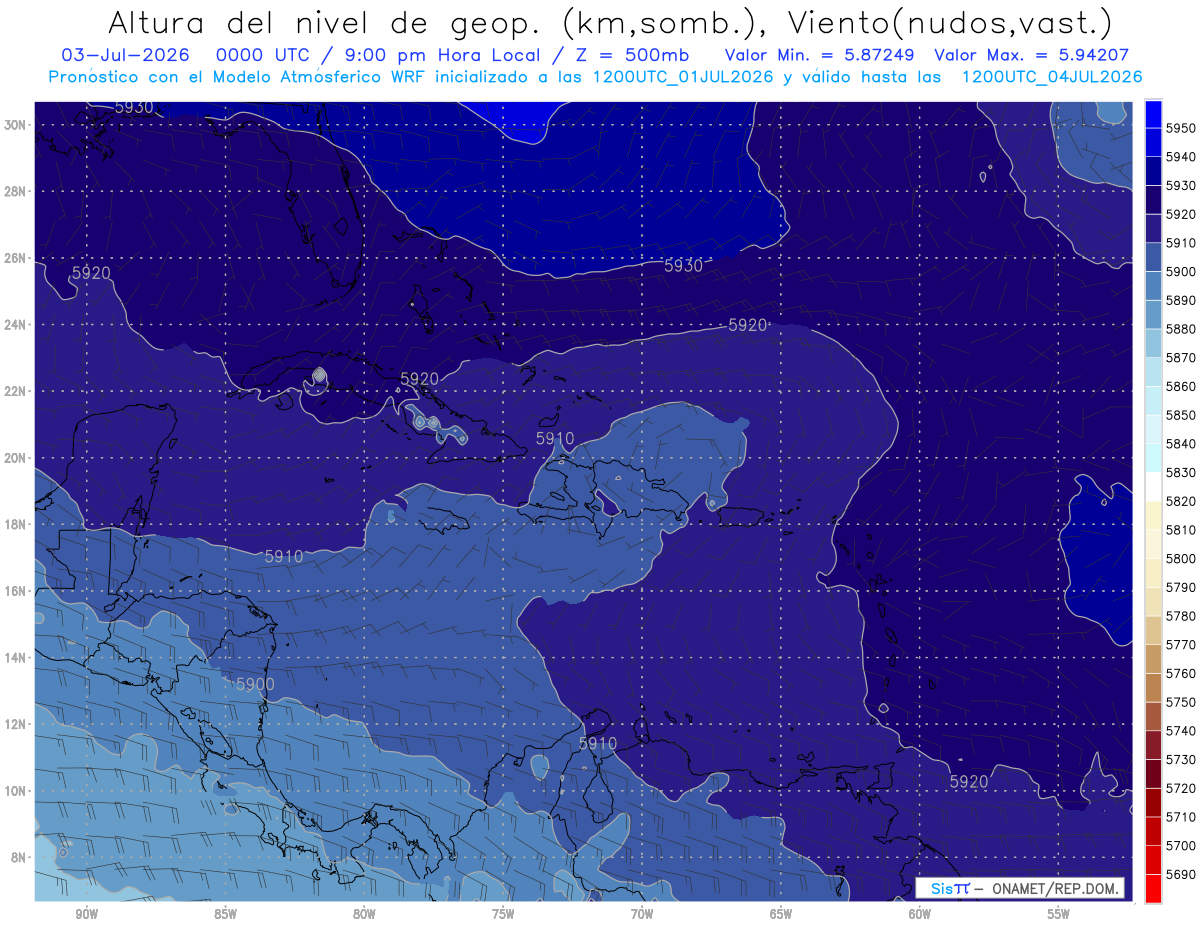This screenshot has width=1200, height=927.
Task: Click the 20N latitude axis label
Action: tap(15, 458)
